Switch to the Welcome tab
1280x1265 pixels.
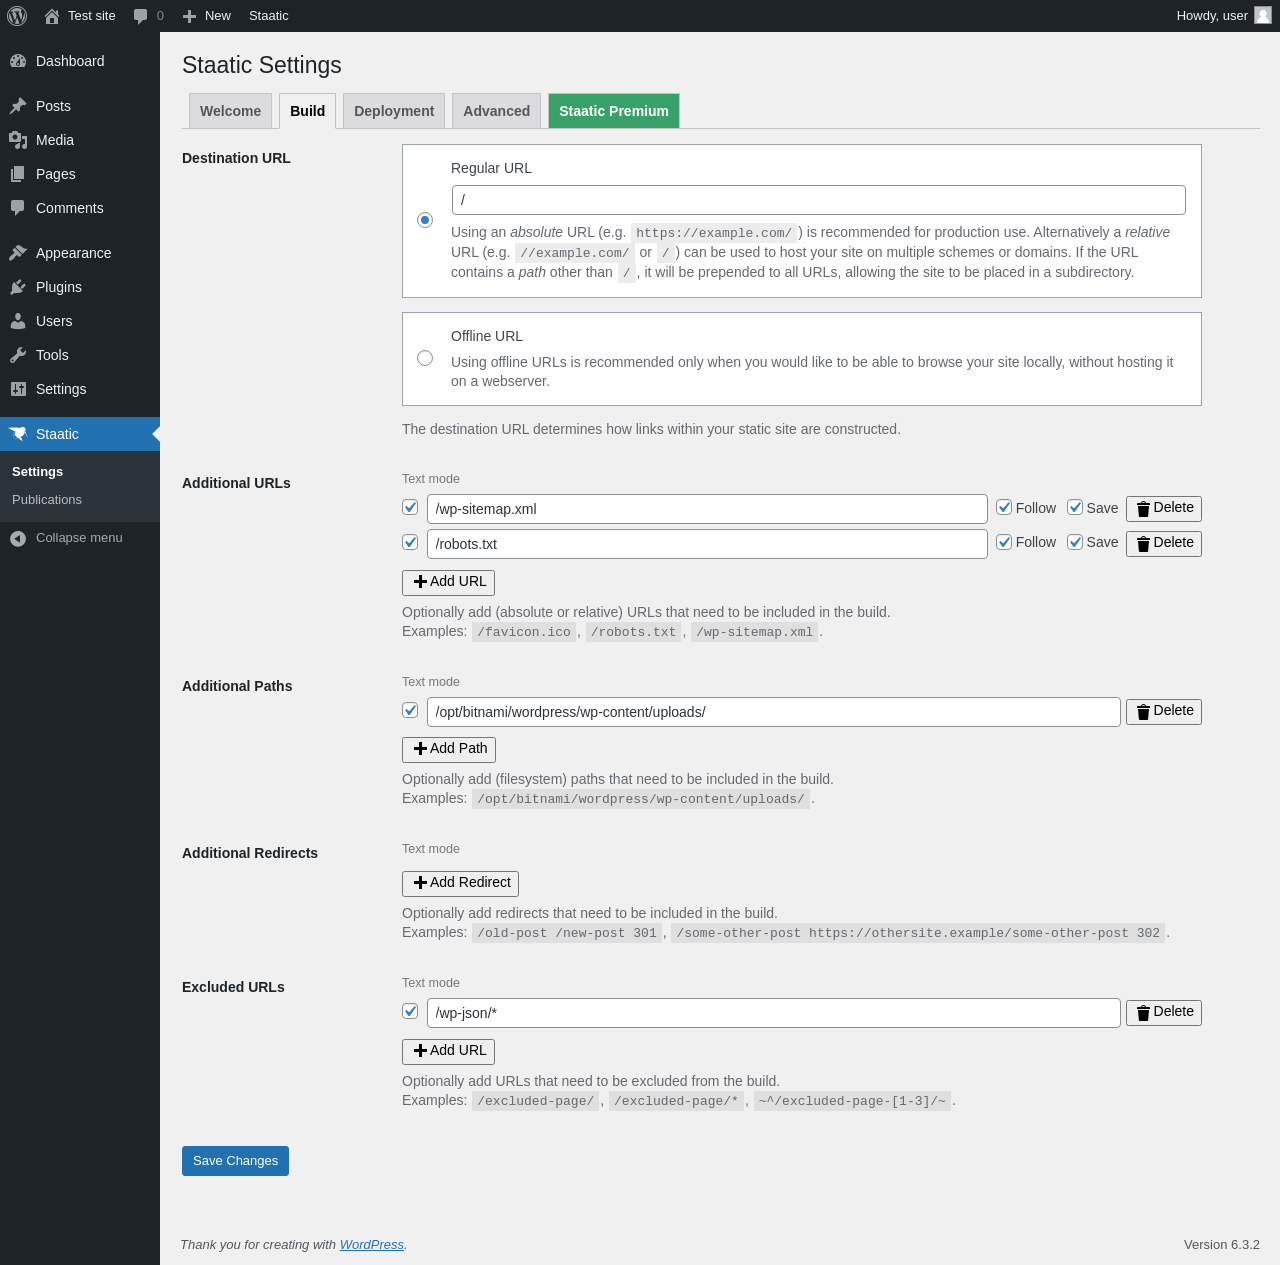point(230,111)
